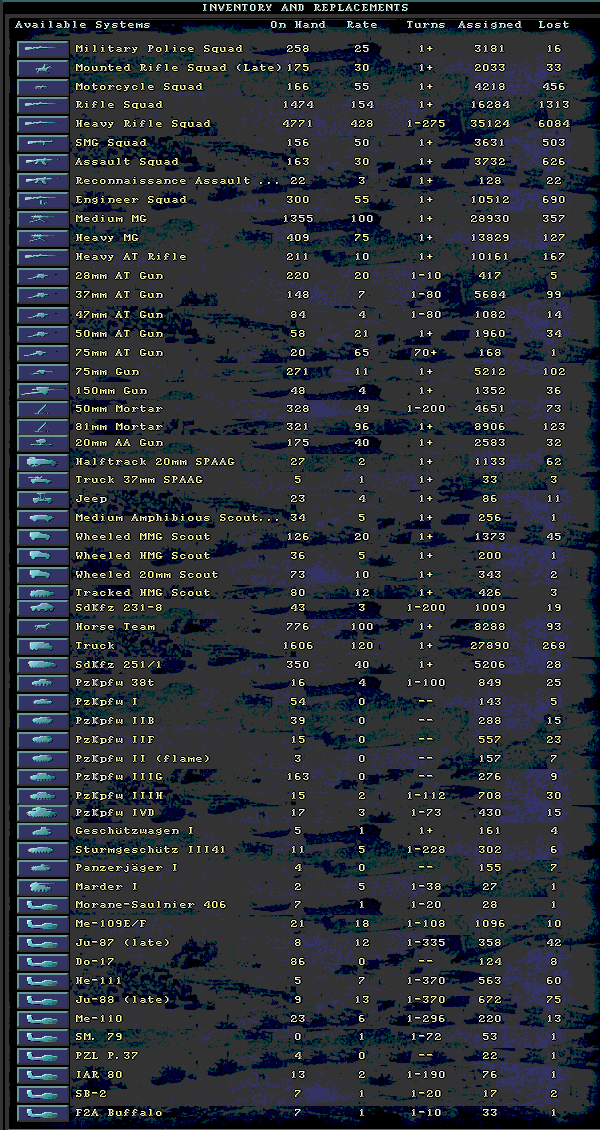The height and width of the screenshot is (1130, 600).
Task: Click the Lost column header
Action: click(x=553, y=25)
